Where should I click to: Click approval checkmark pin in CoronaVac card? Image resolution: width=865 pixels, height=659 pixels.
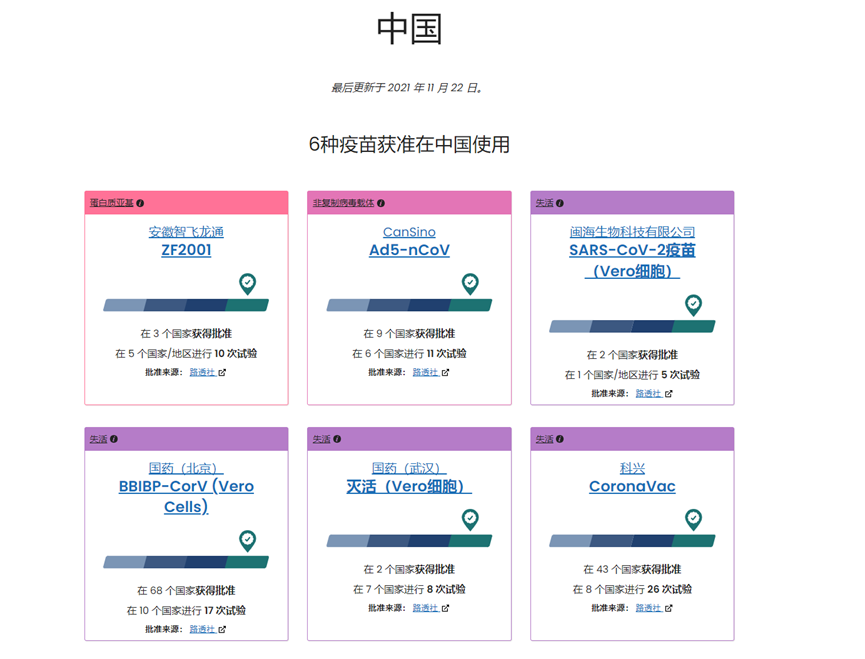click(693, 519)
